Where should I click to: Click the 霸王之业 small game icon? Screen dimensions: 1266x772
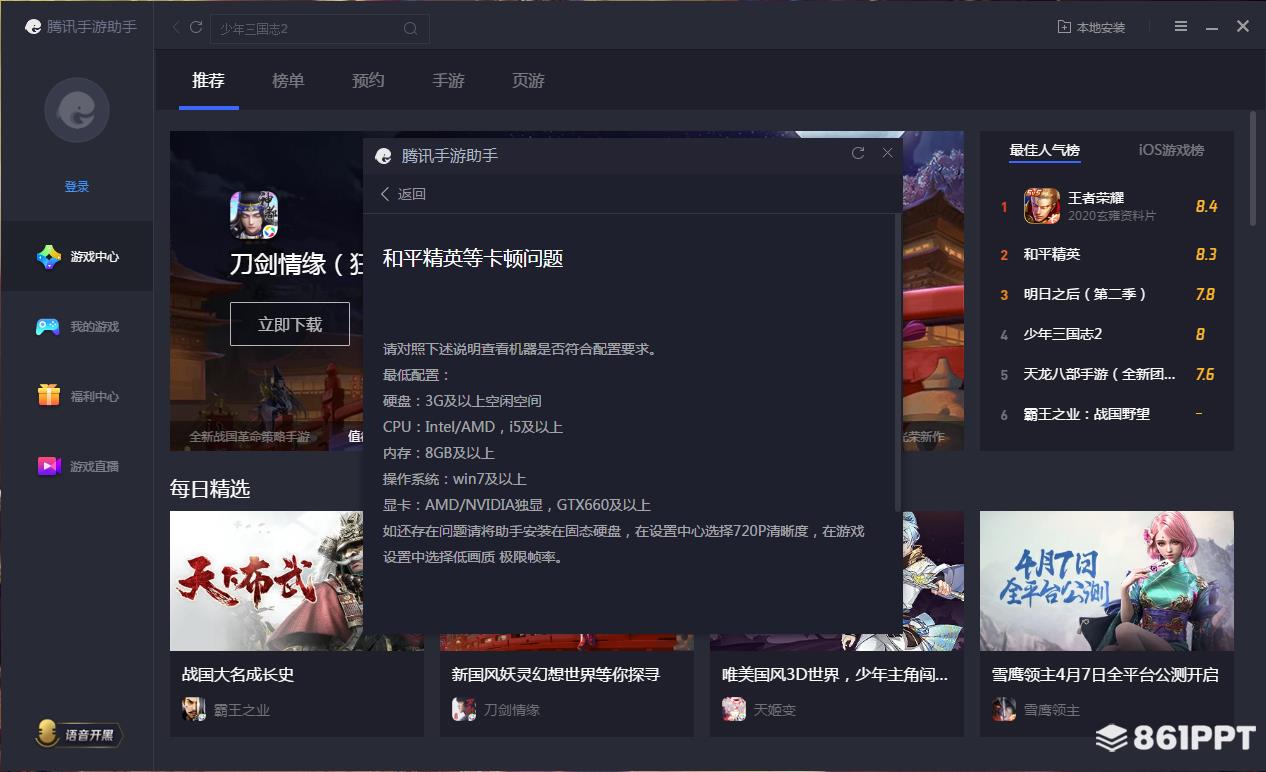click(194, 709)
